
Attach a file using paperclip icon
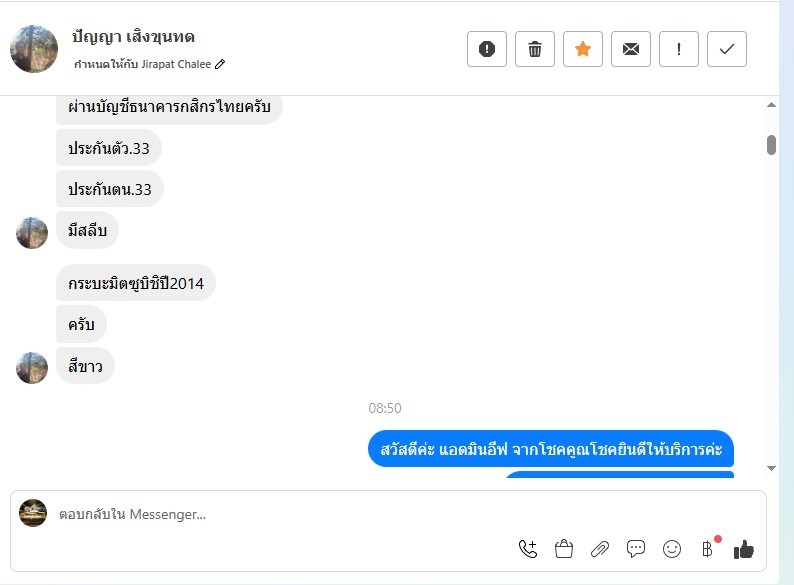point(600,549)
